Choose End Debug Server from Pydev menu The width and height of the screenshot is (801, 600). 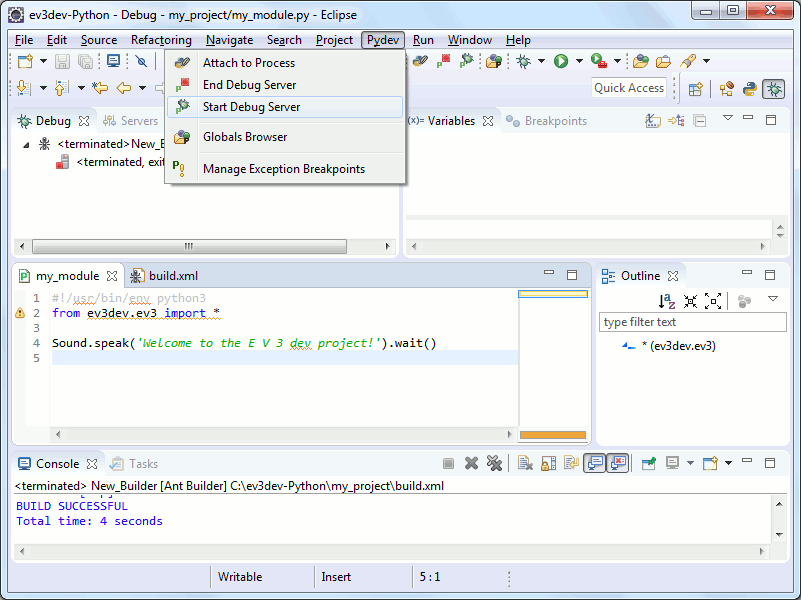pos(285,85)
